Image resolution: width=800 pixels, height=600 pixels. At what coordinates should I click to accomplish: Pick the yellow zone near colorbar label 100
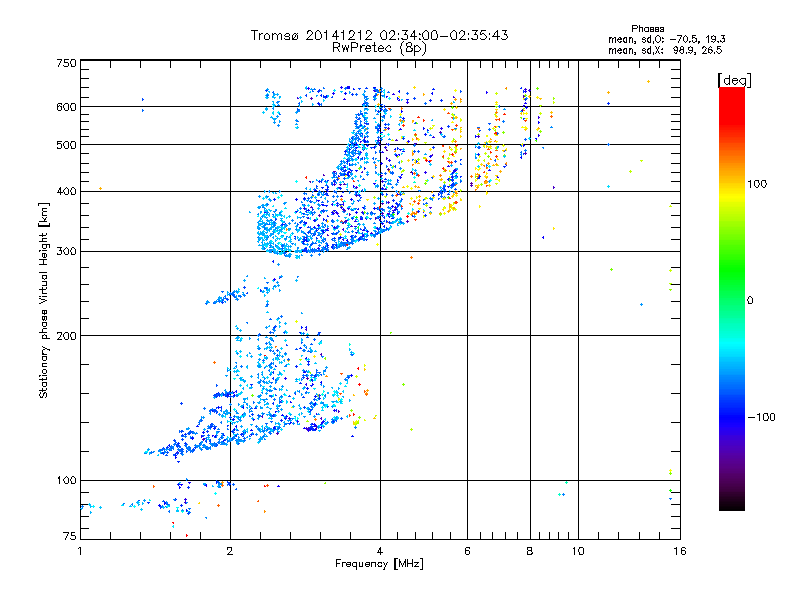tap(732, 195)
